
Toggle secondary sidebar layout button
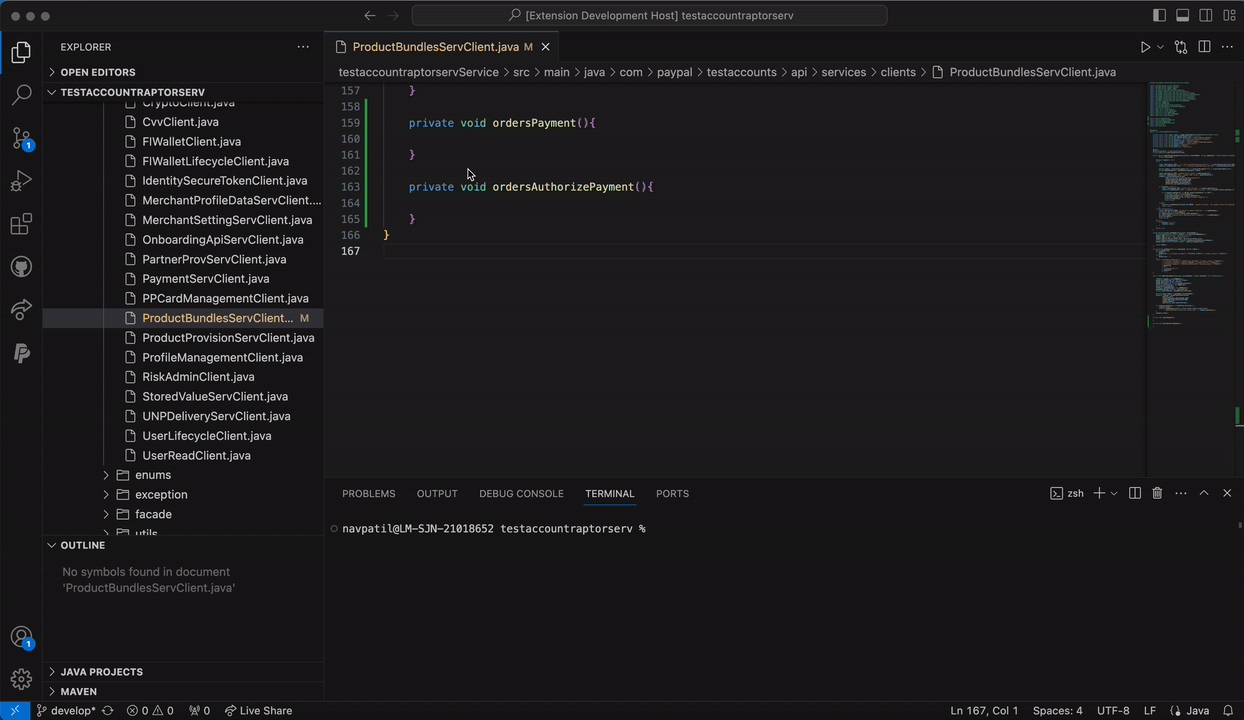(1206, 16)
